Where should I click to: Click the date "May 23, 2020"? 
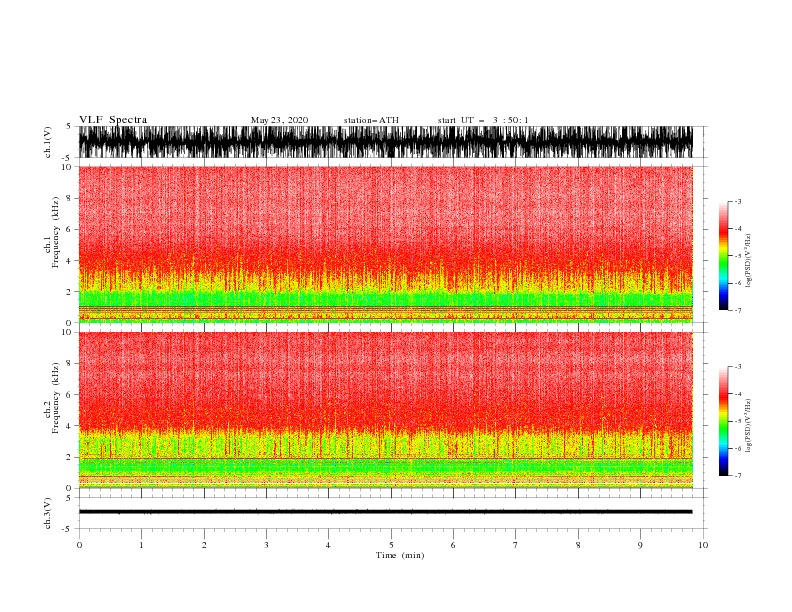pos(279,120)
